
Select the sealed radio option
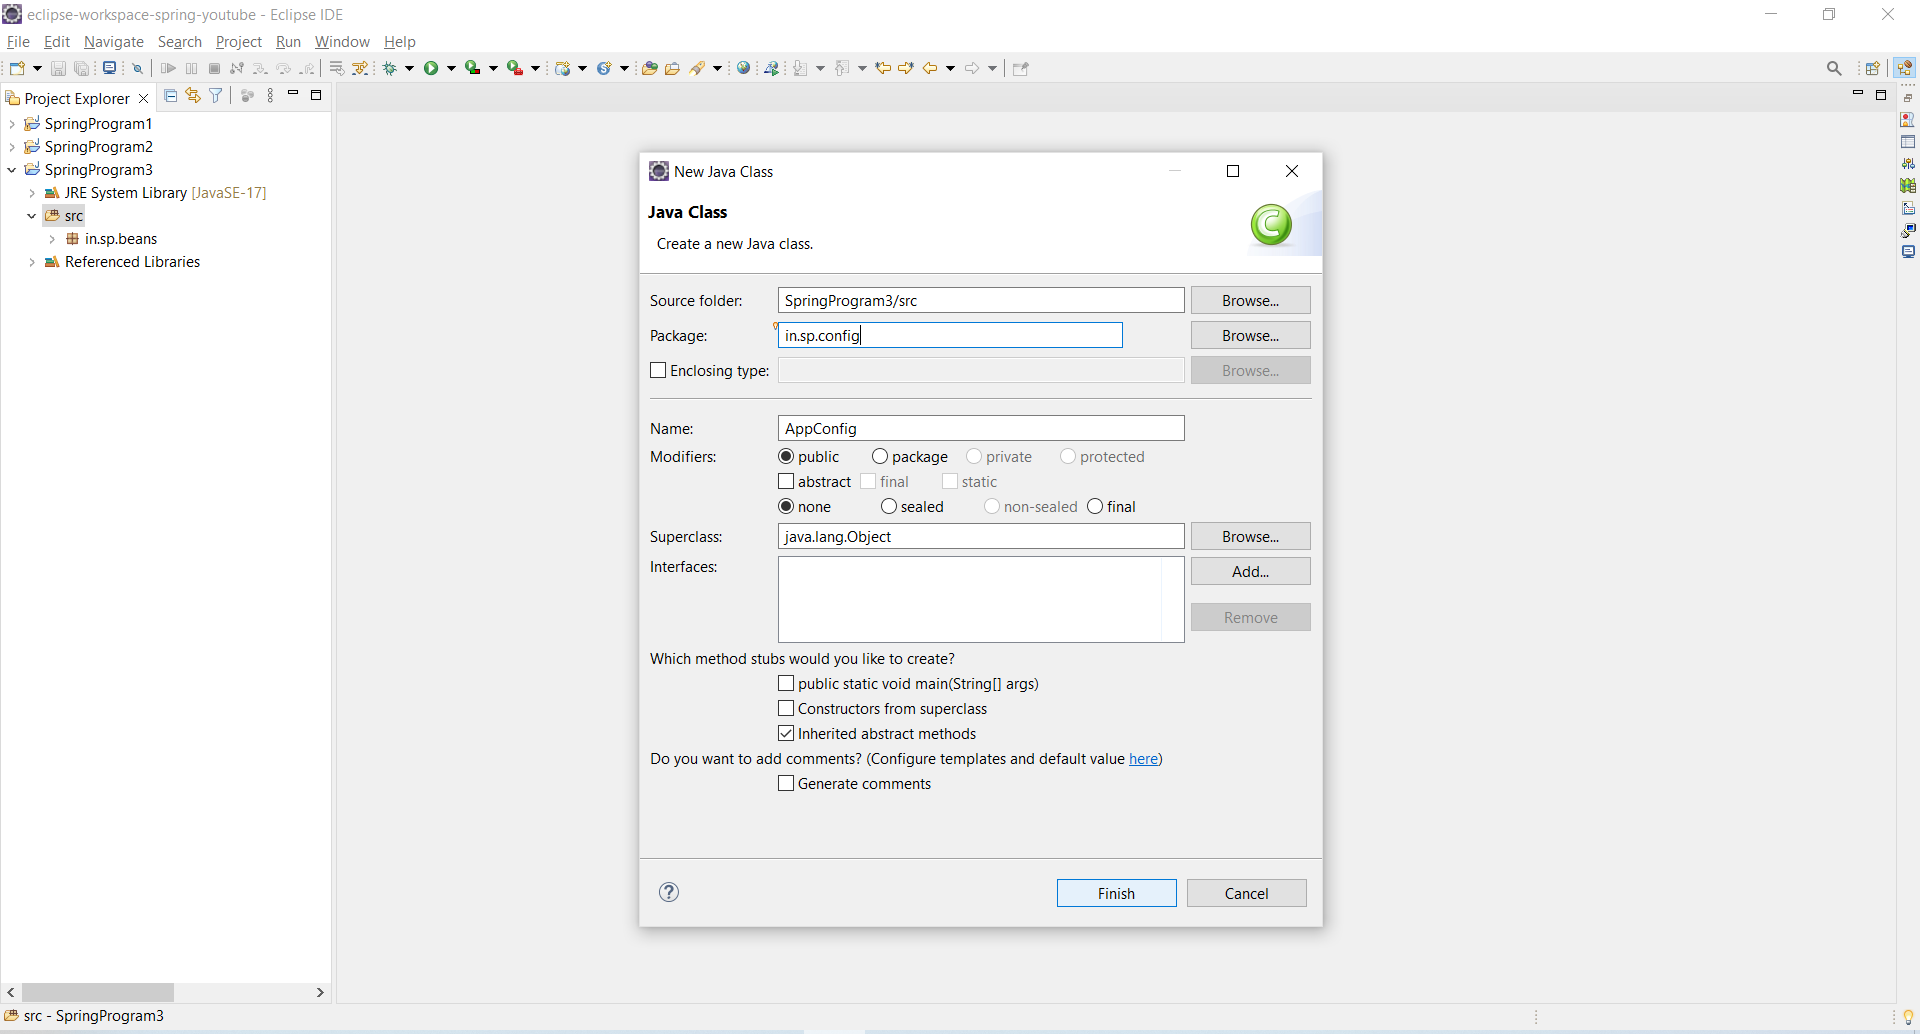pyautogui.click(x=889, y=506)
